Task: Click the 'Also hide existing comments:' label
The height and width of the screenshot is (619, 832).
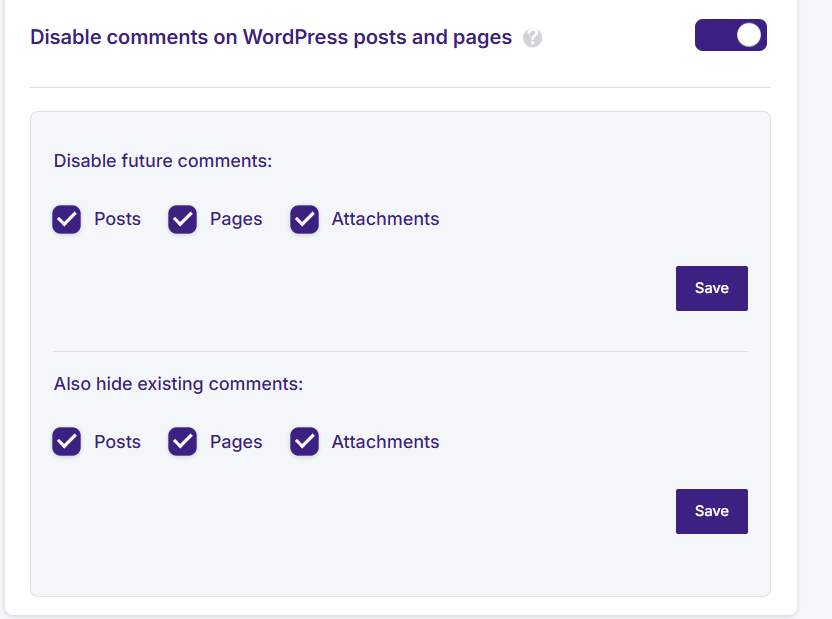Action: (x=178, y=383)
